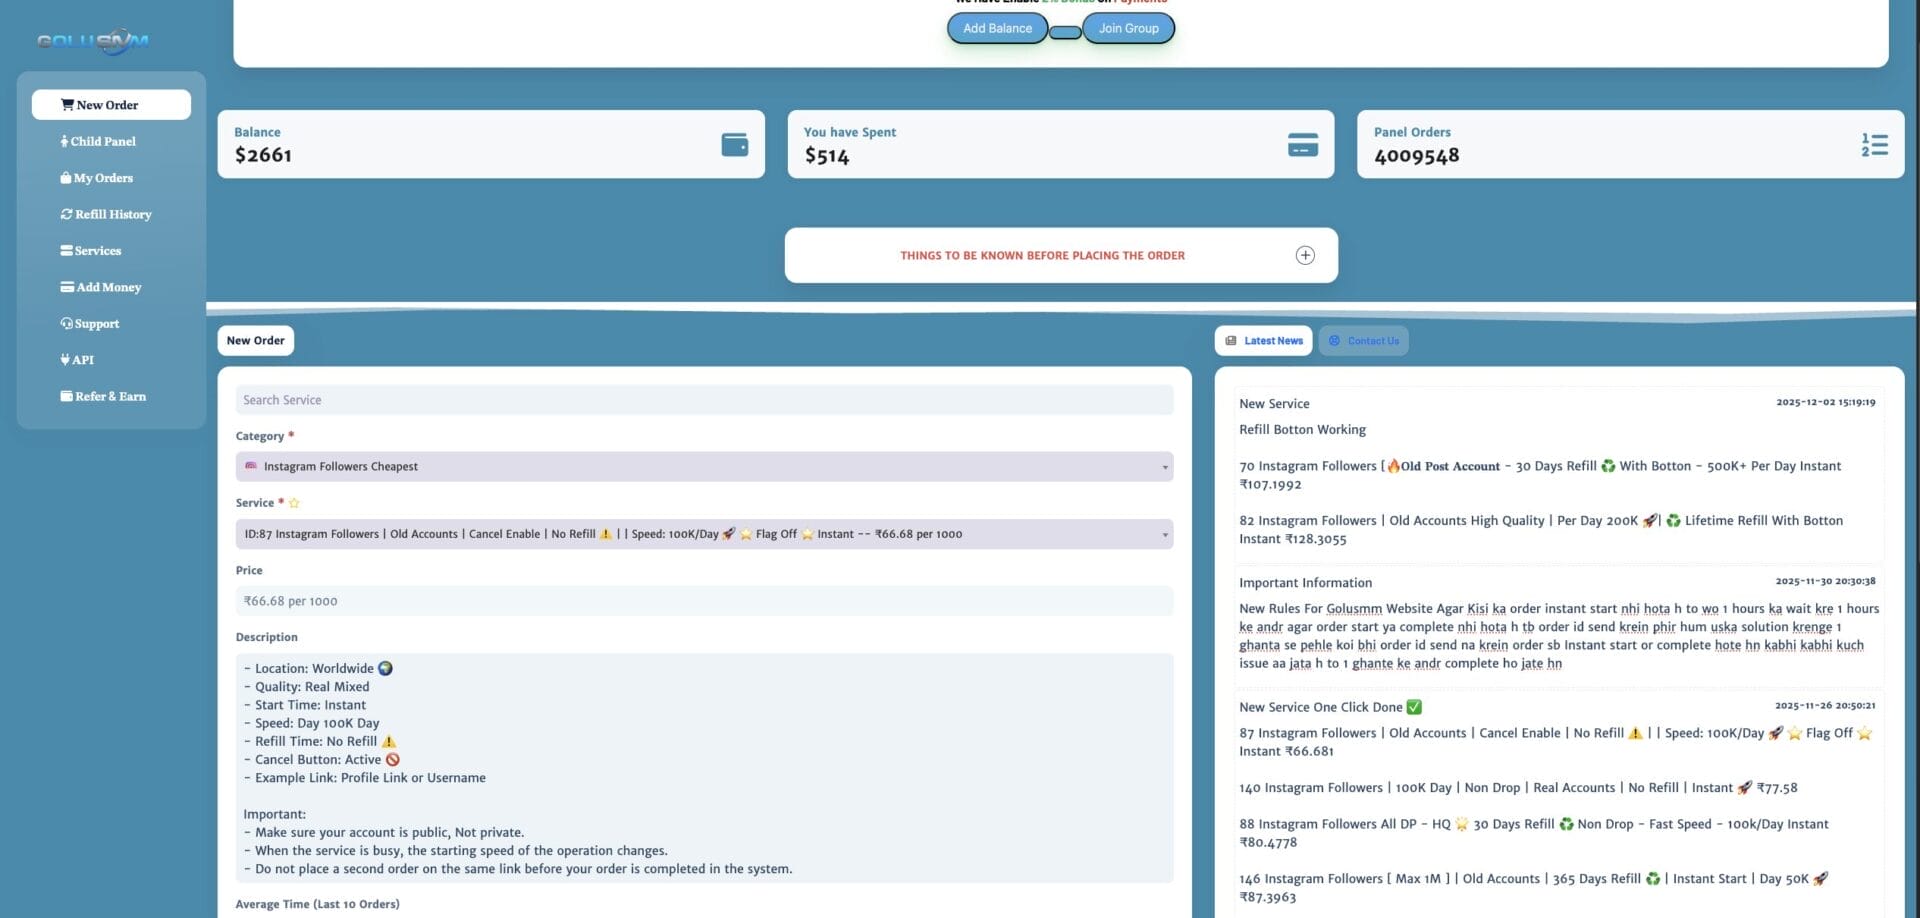Click the Search Service input field

704,400
